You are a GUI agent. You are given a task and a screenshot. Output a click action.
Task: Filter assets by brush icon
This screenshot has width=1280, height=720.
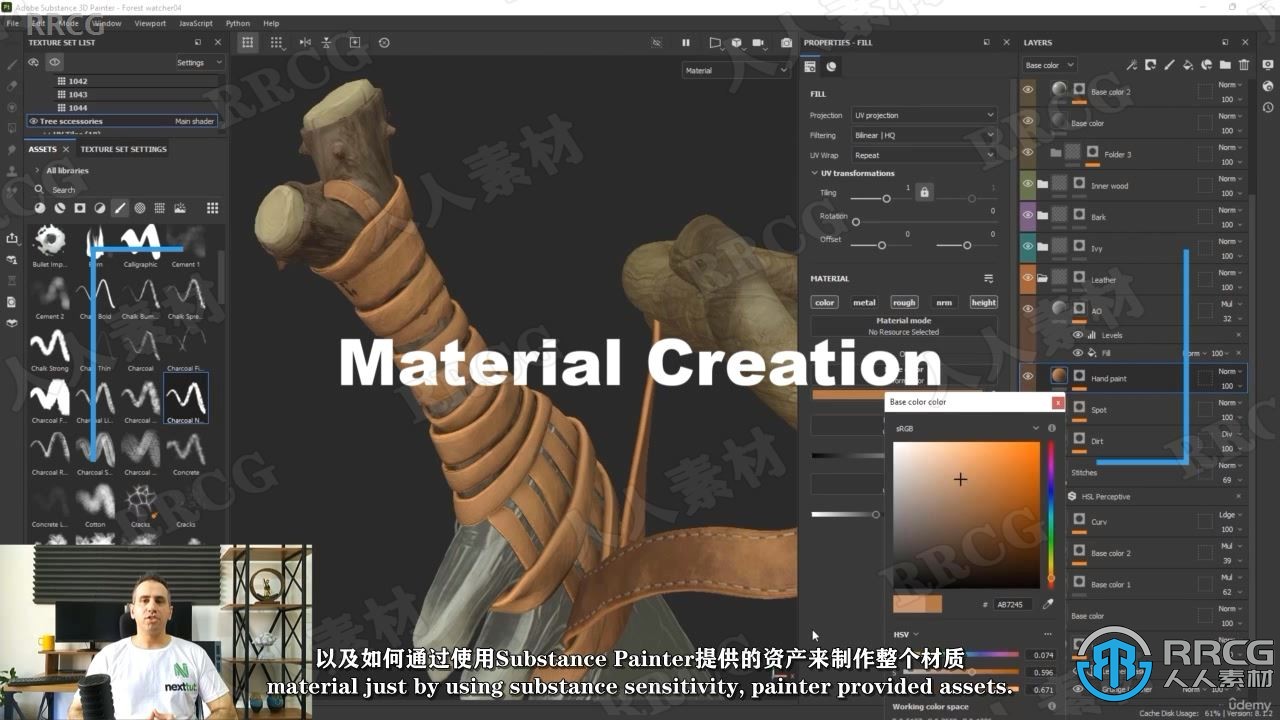point(120,208)
